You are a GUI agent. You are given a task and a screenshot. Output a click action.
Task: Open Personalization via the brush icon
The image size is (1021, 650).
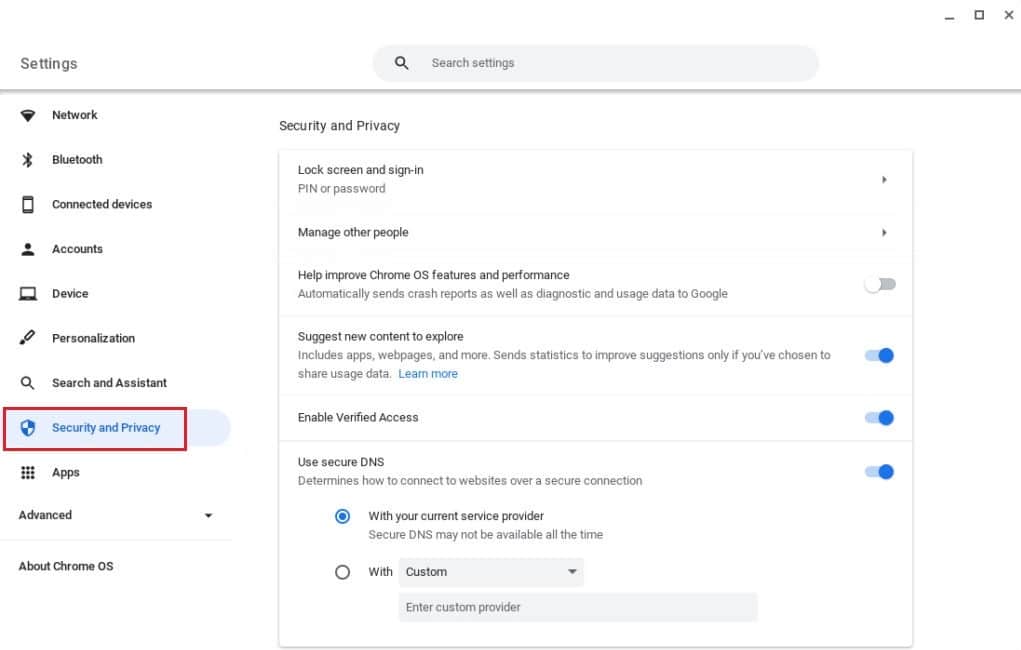pos(28,337)
